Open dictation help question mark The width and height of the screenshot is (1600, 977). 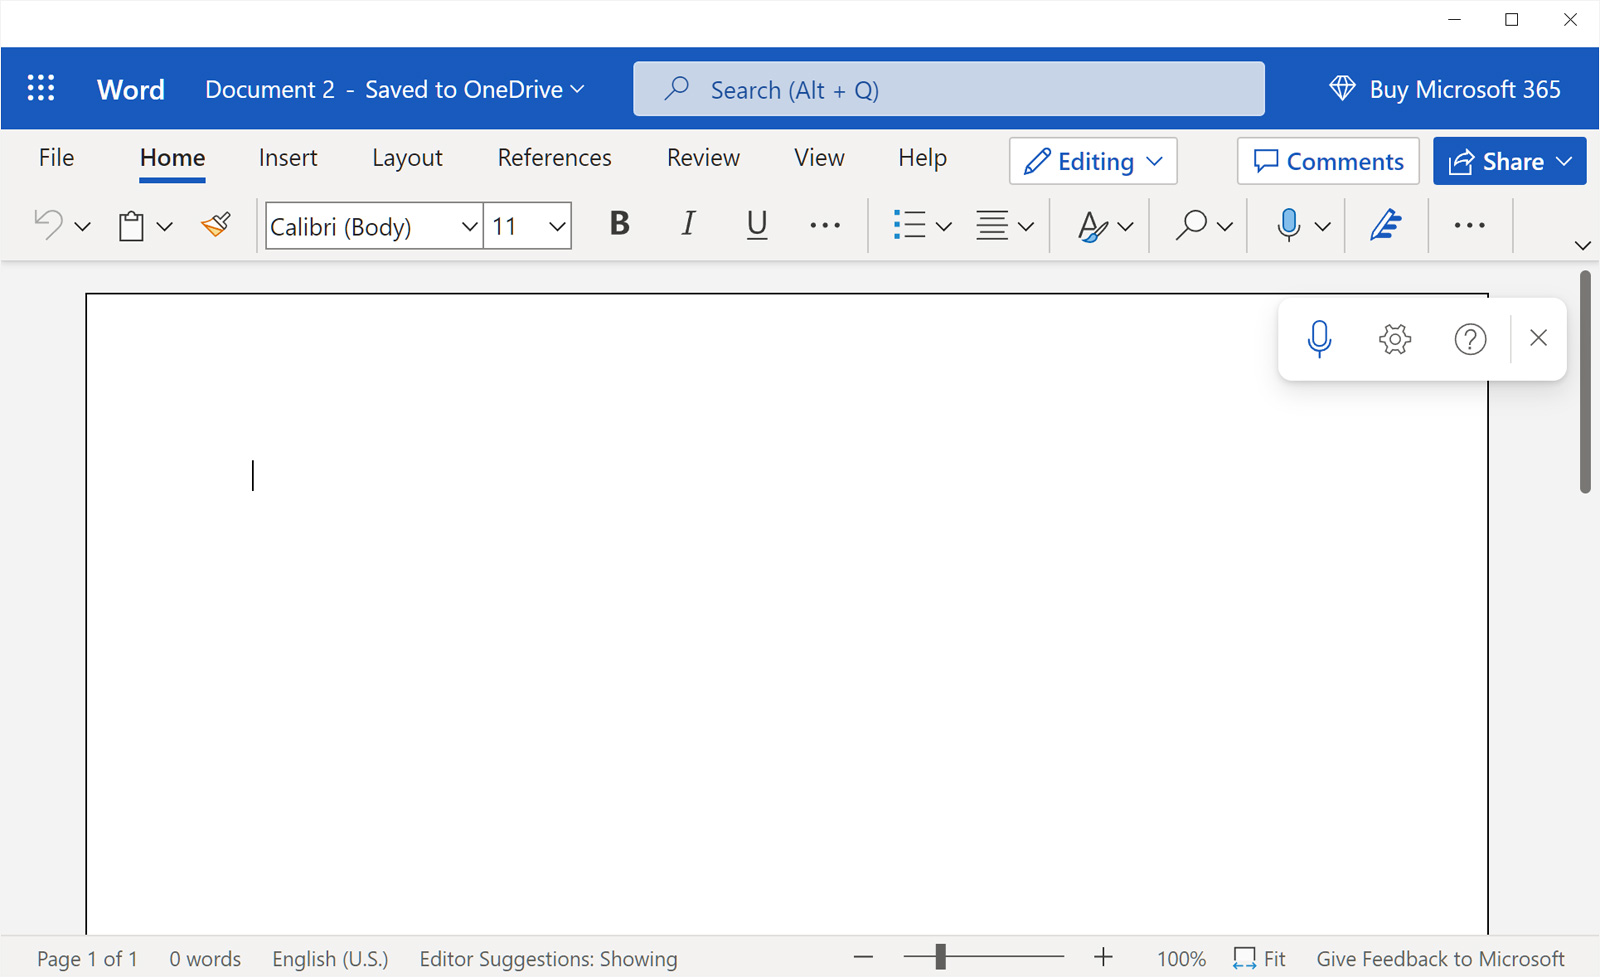[x=1470, y=339]
